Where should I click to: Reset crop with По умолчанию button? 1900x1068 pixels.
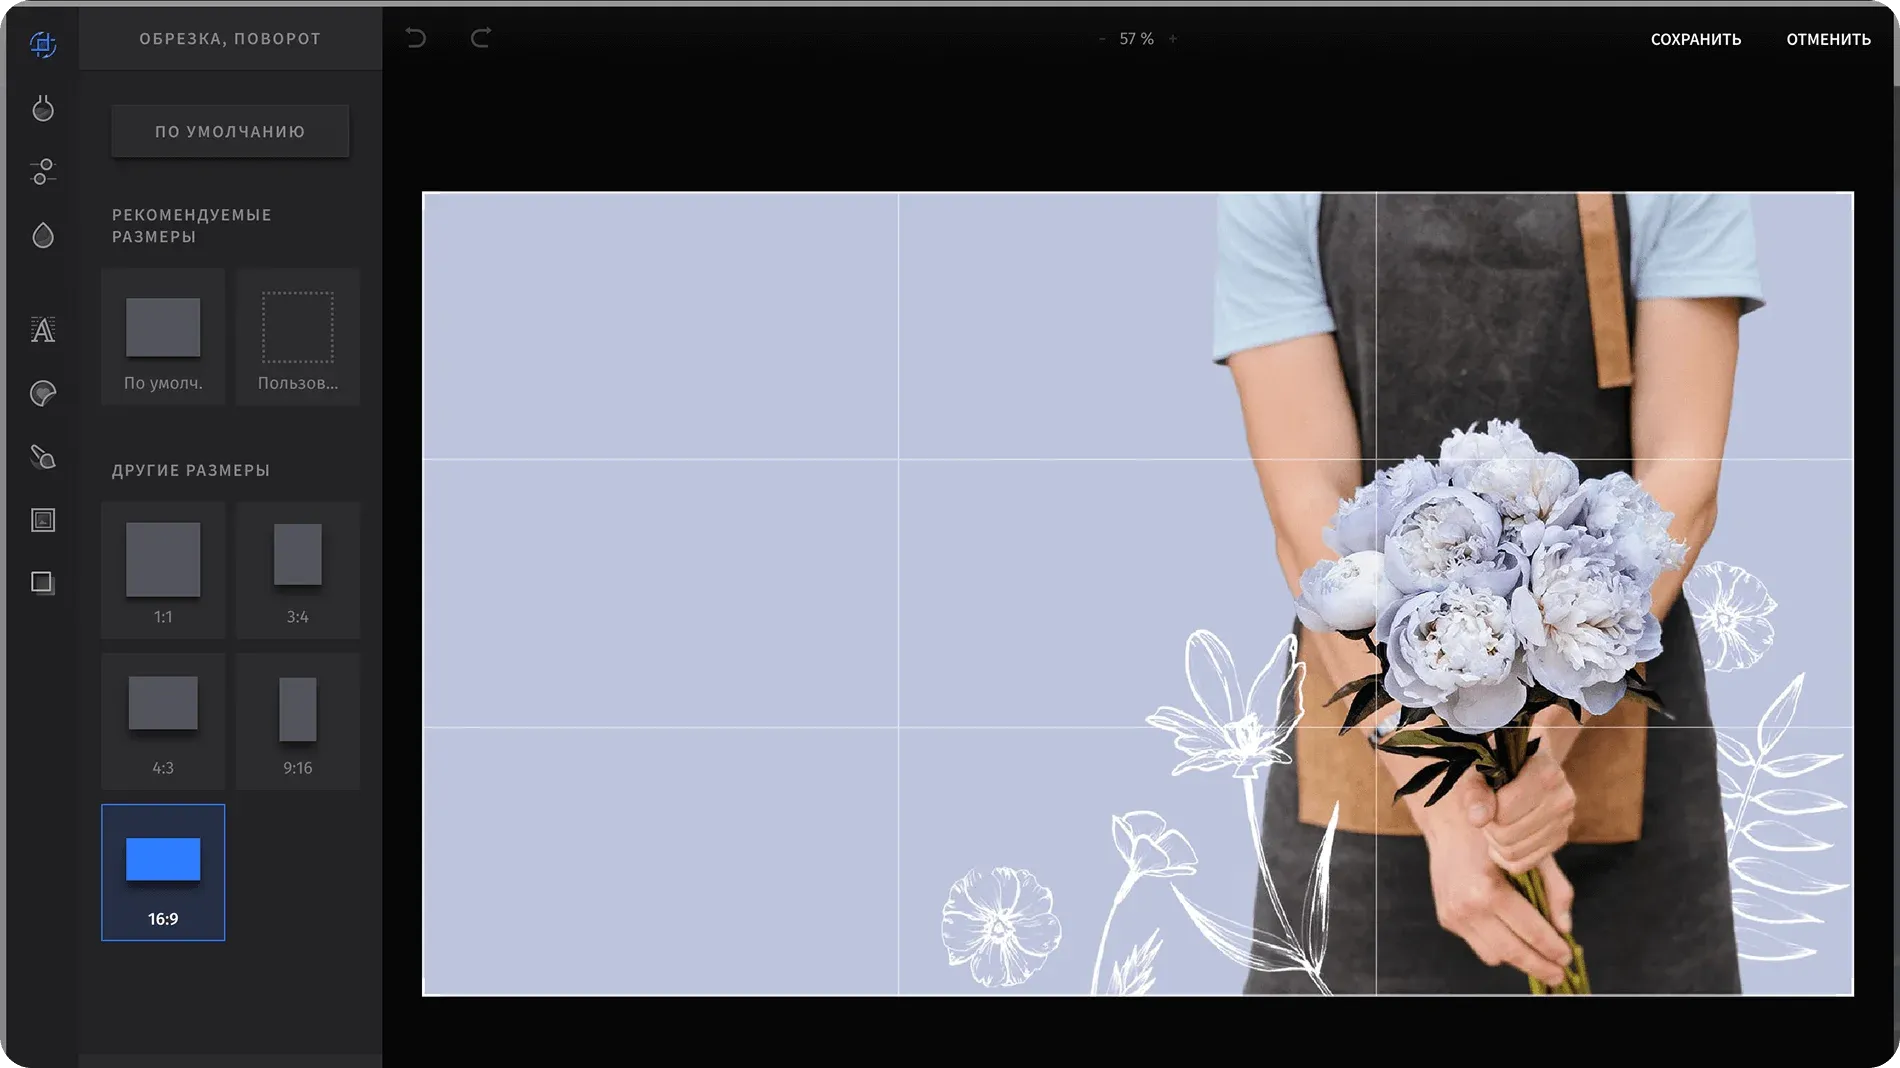pos(230,132)
